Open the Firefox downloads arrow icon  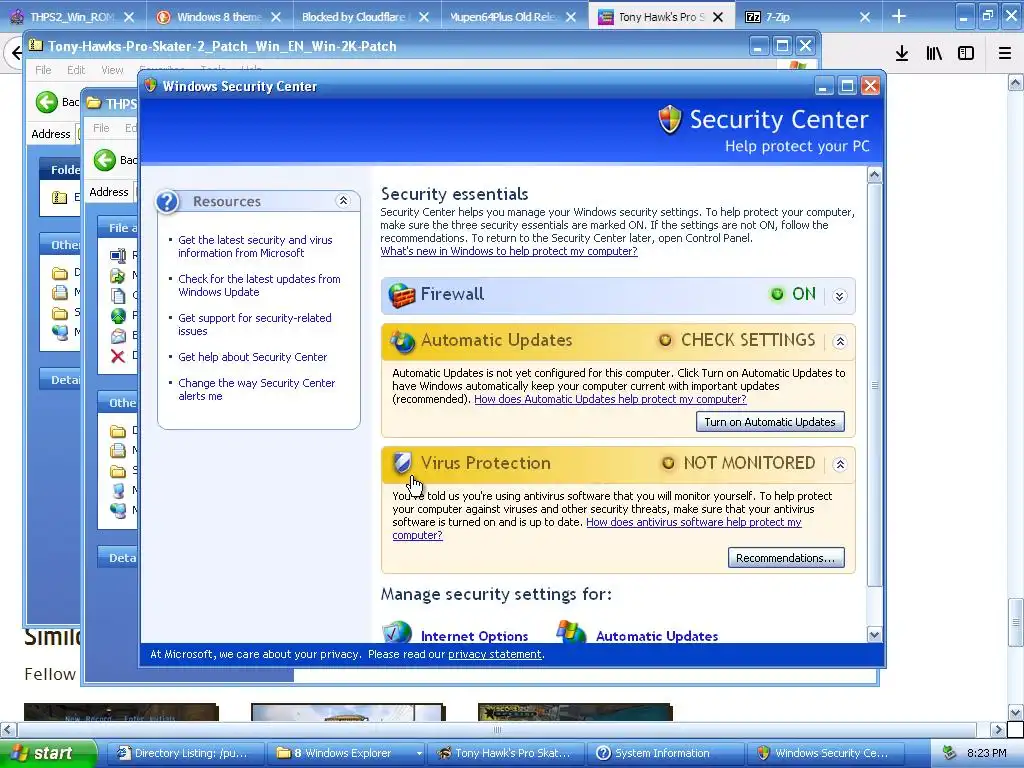902,54
